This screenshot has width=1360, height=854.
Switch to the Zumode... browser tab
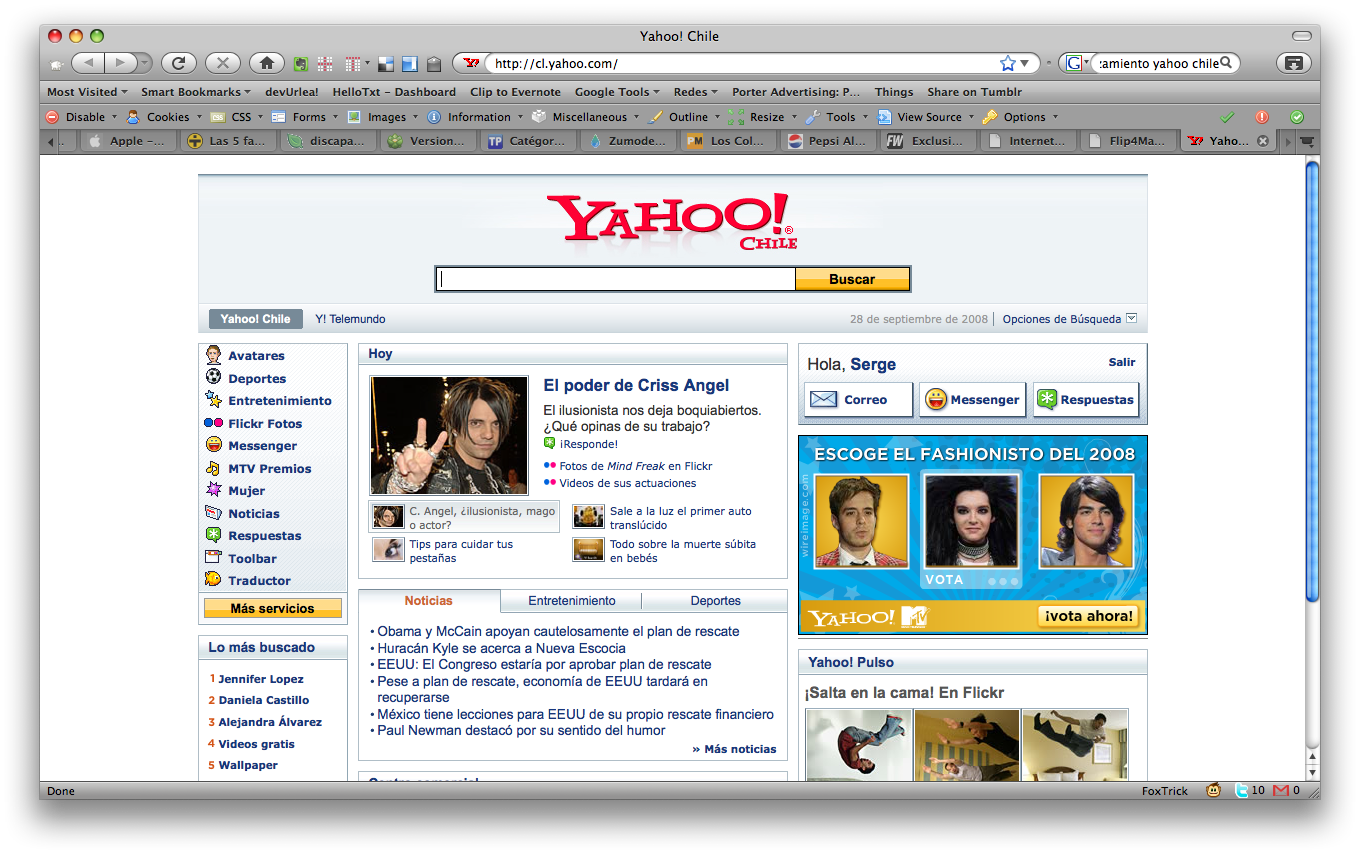[628, 141]
